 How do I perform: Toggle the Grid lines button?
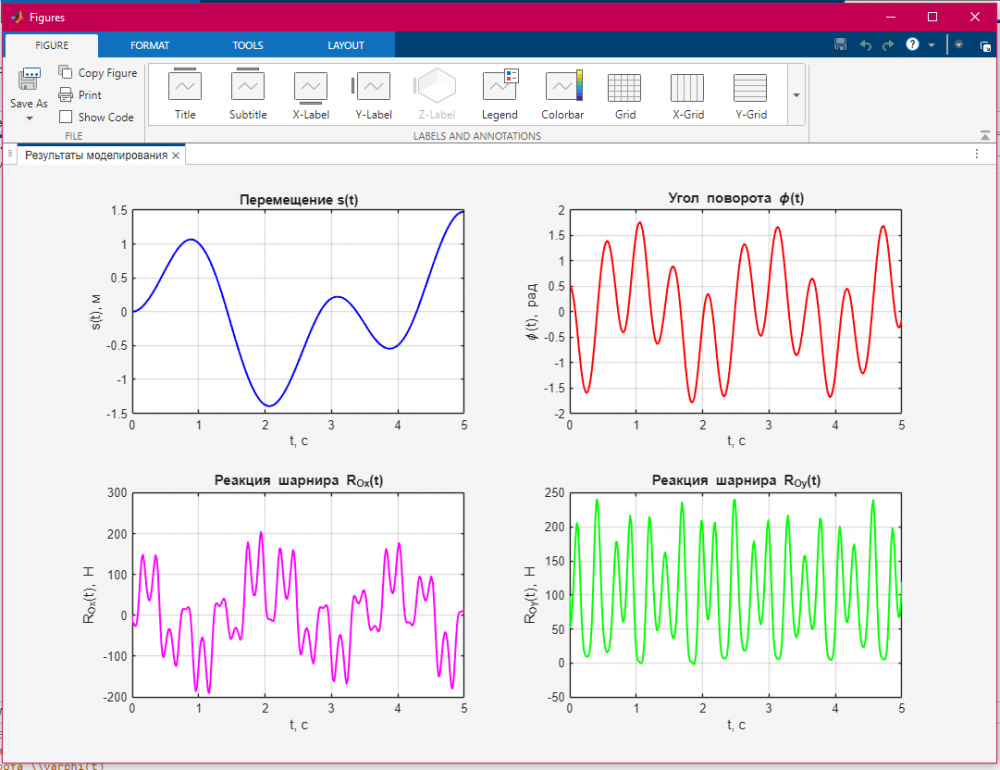[x=625, y=95]
